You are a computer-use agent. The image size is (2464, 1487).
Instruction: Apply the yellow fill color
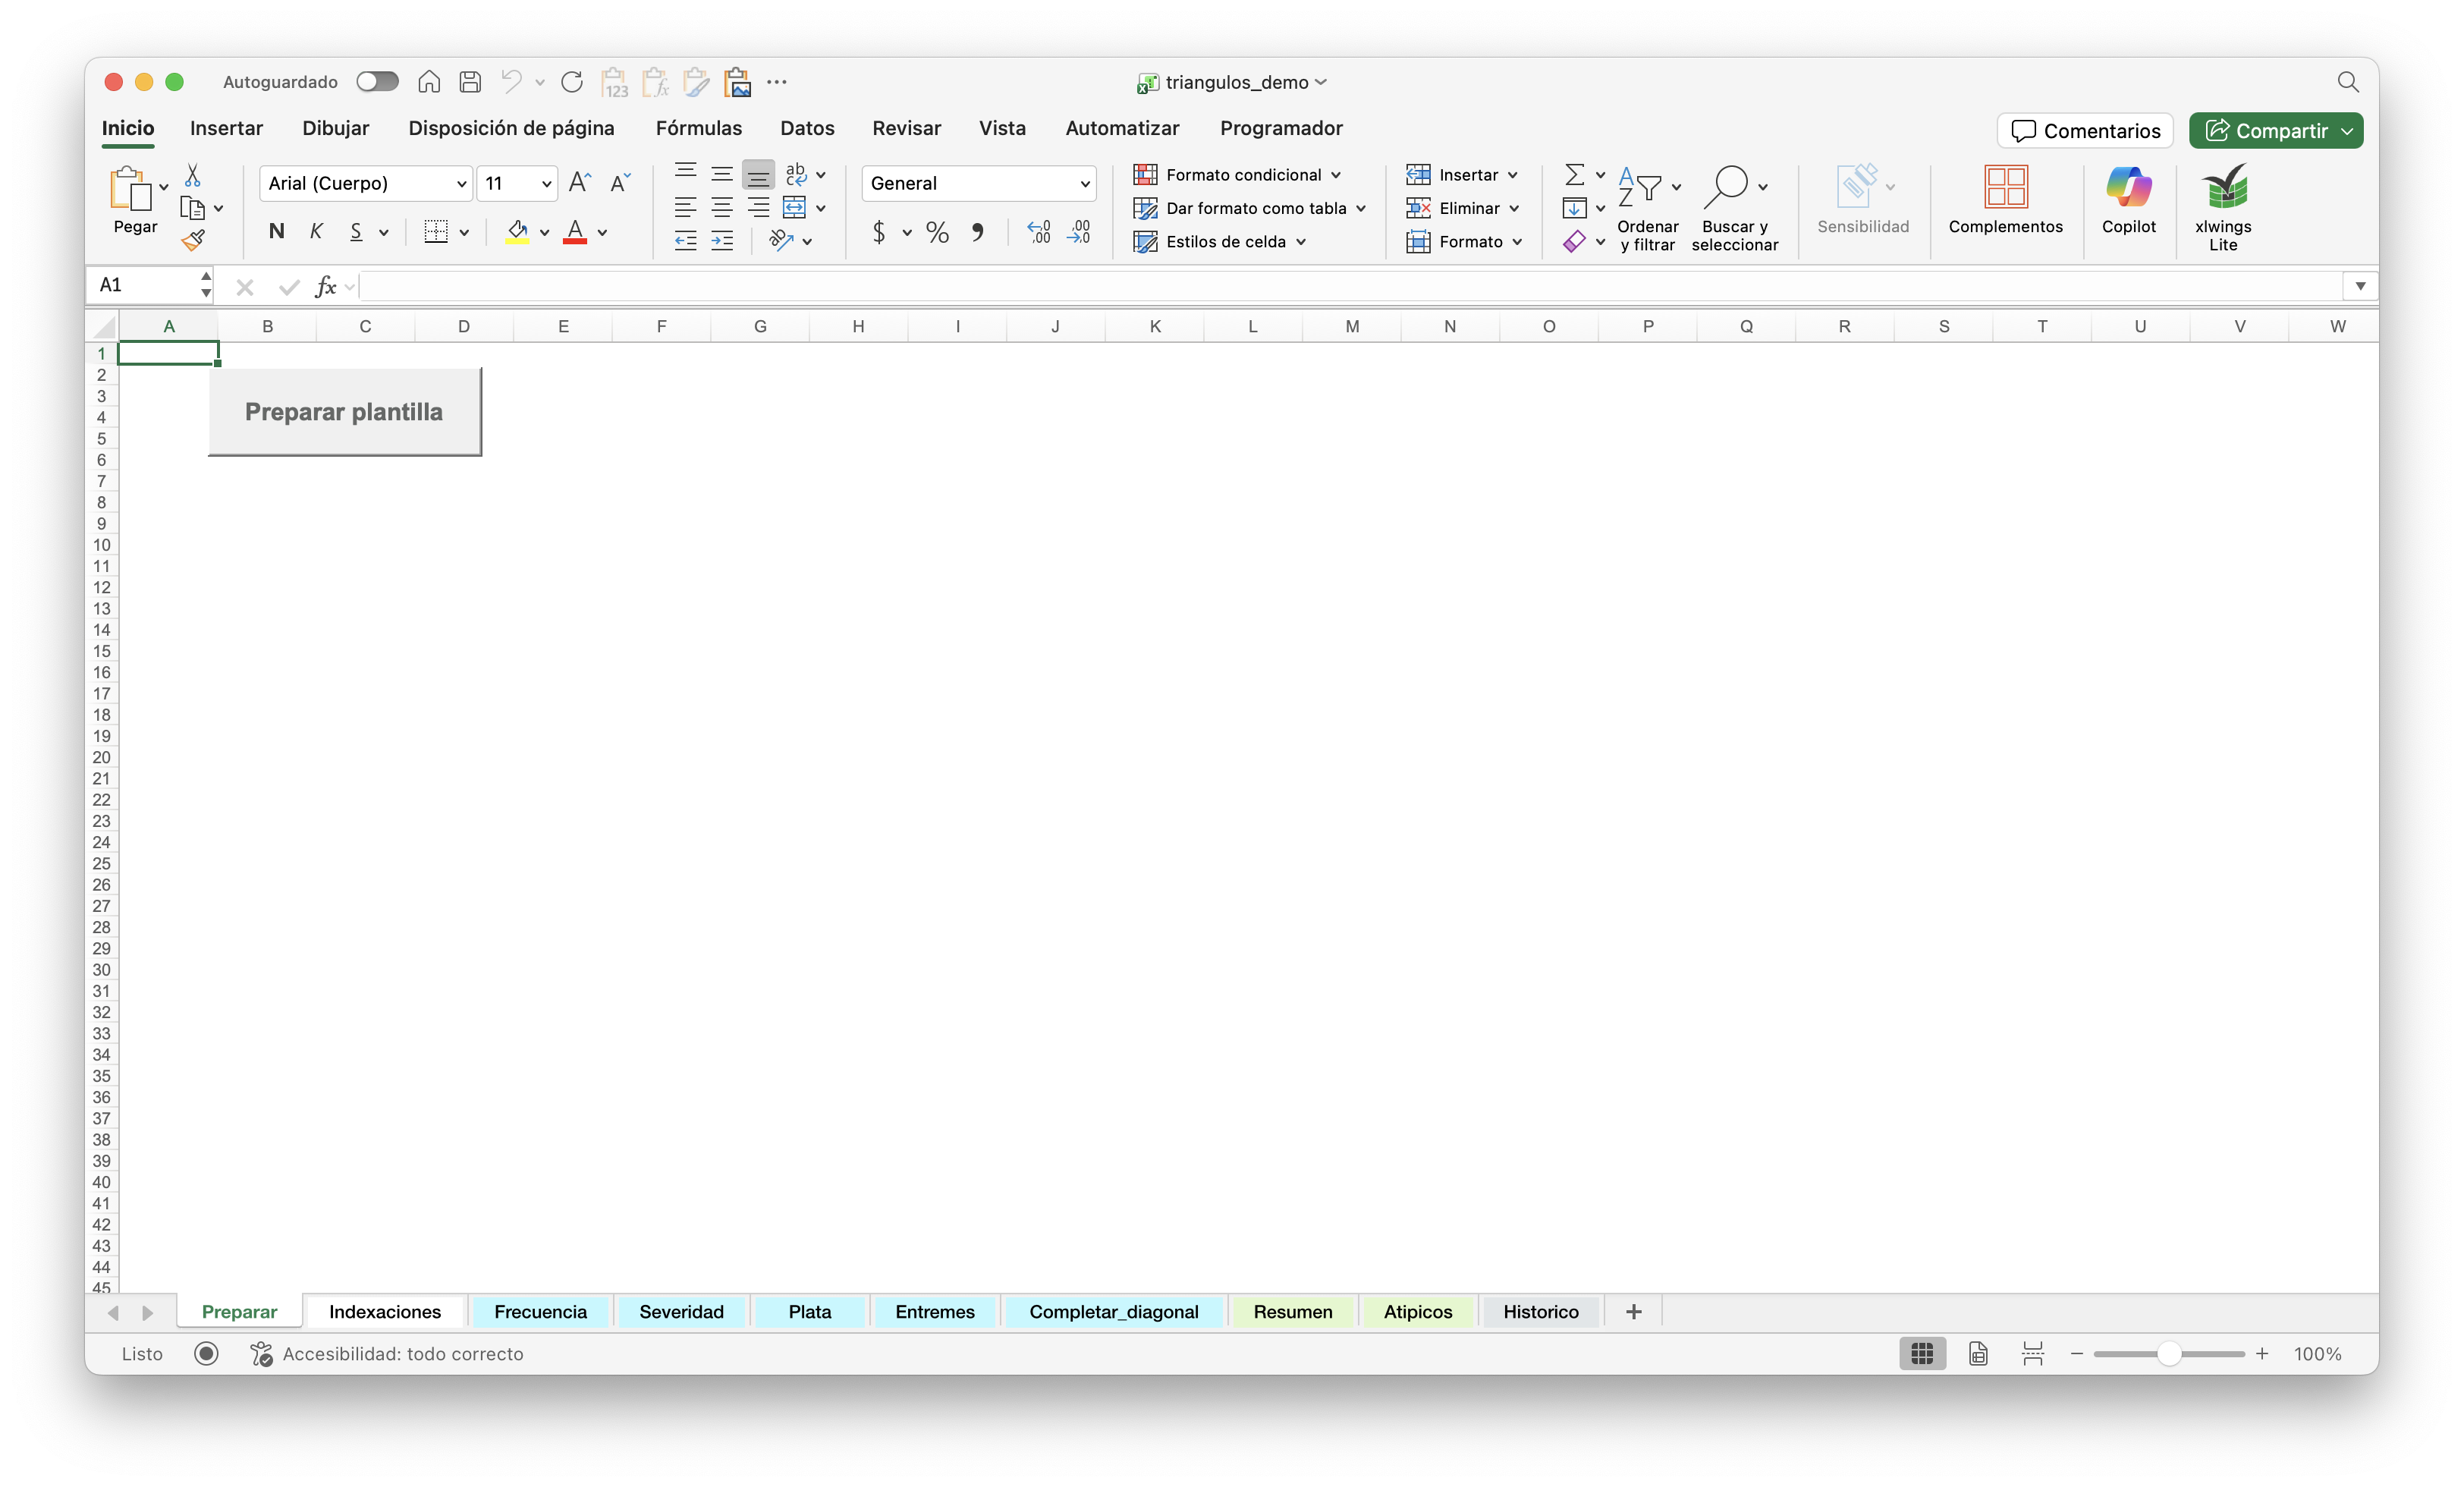coord(517,232)
